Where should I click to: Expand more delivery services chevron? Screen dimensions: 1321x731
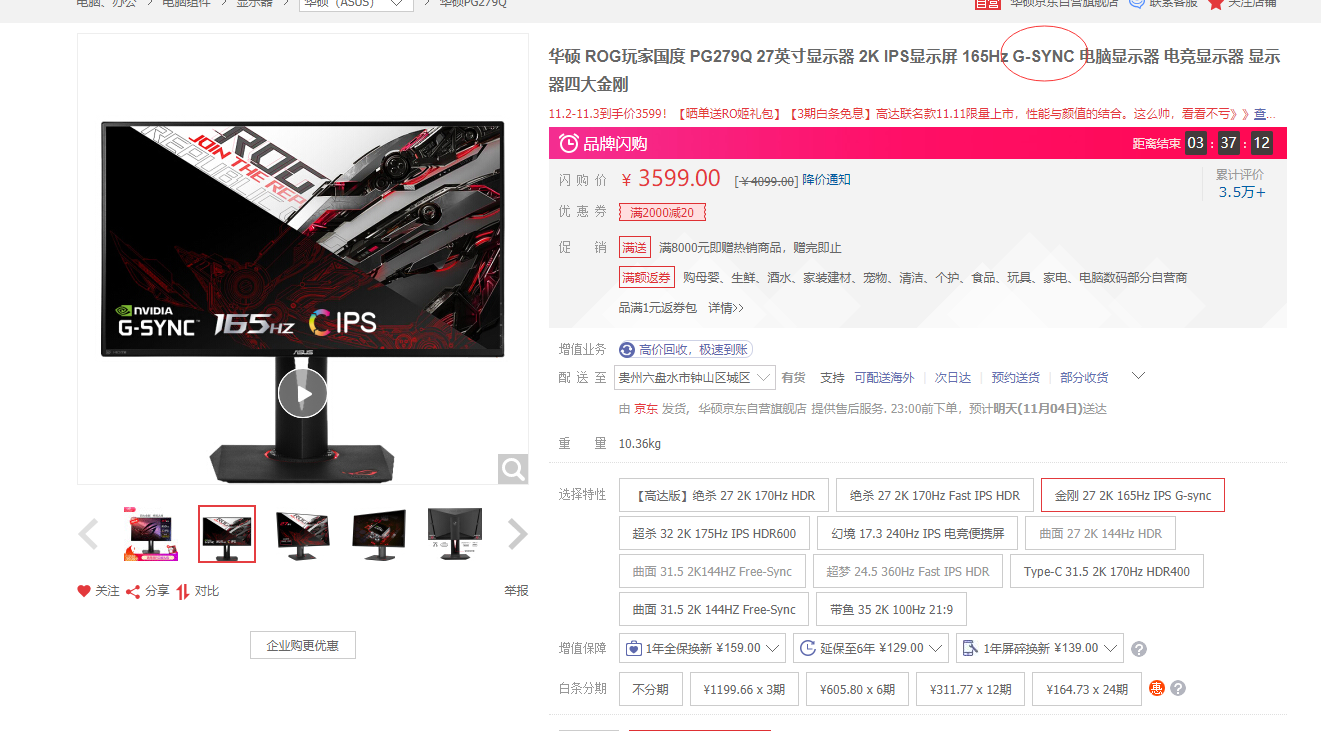tap(1137, 376)
